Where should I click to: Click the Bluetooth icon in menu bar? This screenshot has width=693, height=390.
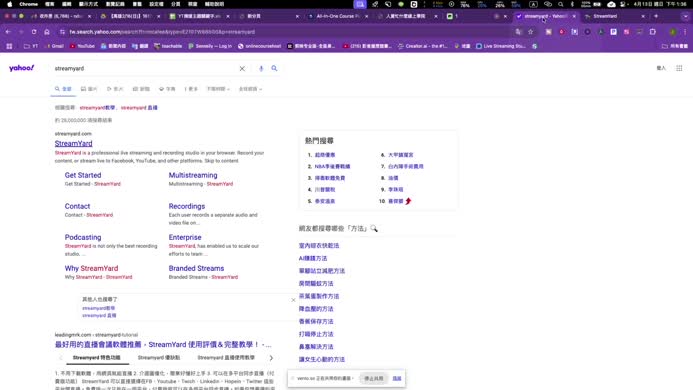coord(572,4)
